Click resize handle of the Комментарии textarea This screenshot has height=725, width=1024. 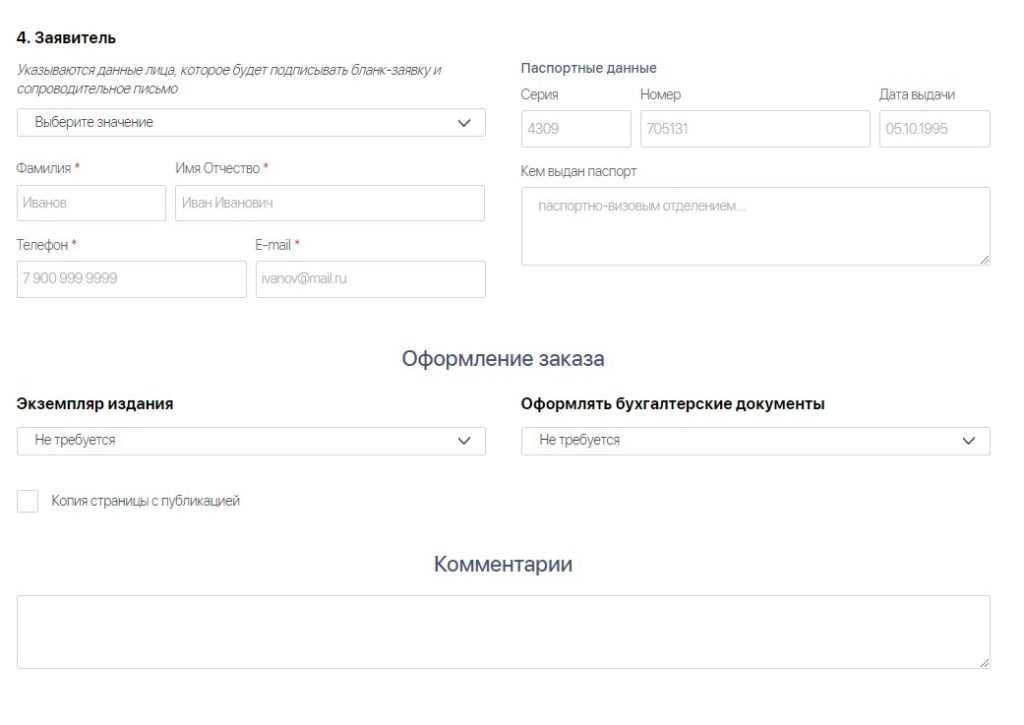click(x=984, y=662)
